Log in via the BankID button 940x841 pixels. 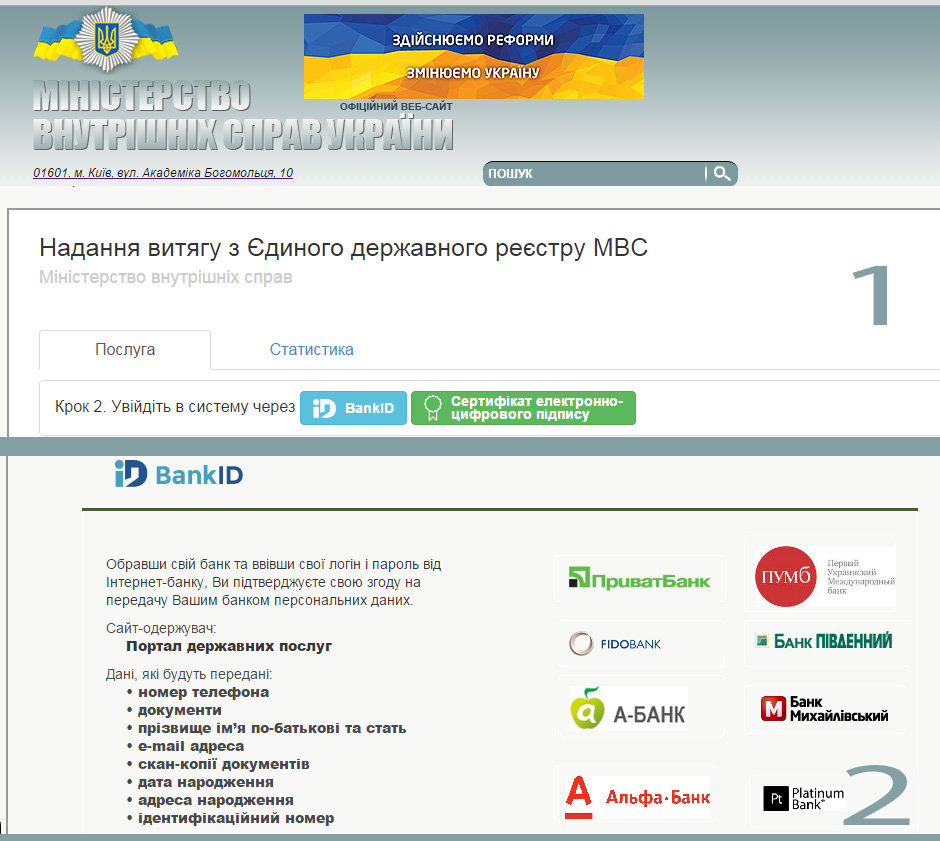pos(353,408)
